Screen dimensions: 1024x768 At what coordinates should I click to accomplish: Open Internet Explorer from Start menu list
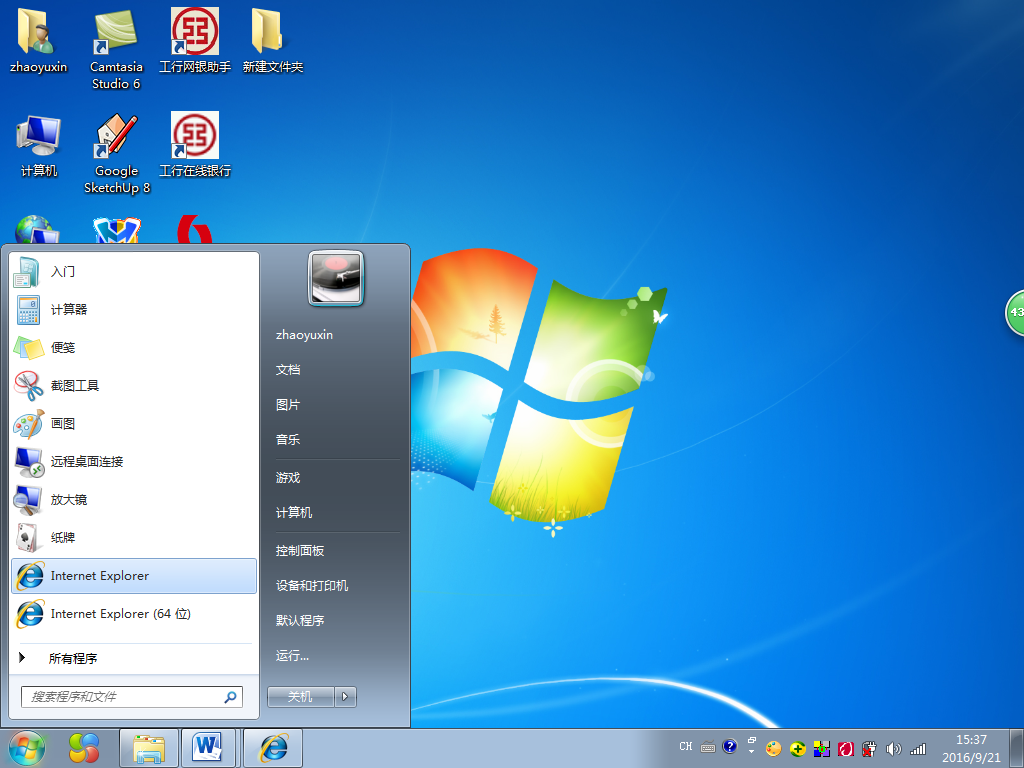[134, 576]
